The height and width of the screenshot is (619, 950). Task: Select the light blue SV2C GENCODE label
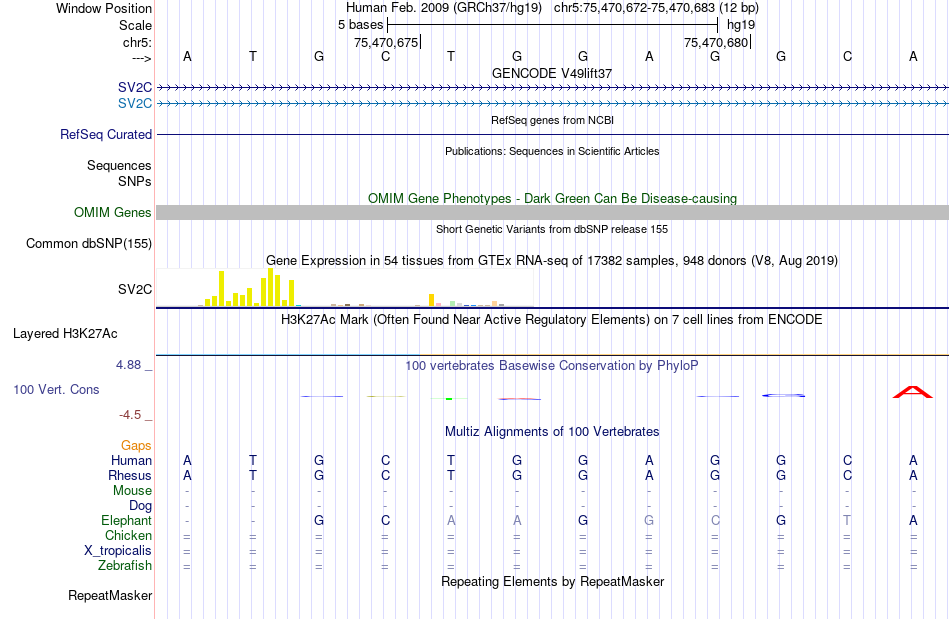[135, 104]
